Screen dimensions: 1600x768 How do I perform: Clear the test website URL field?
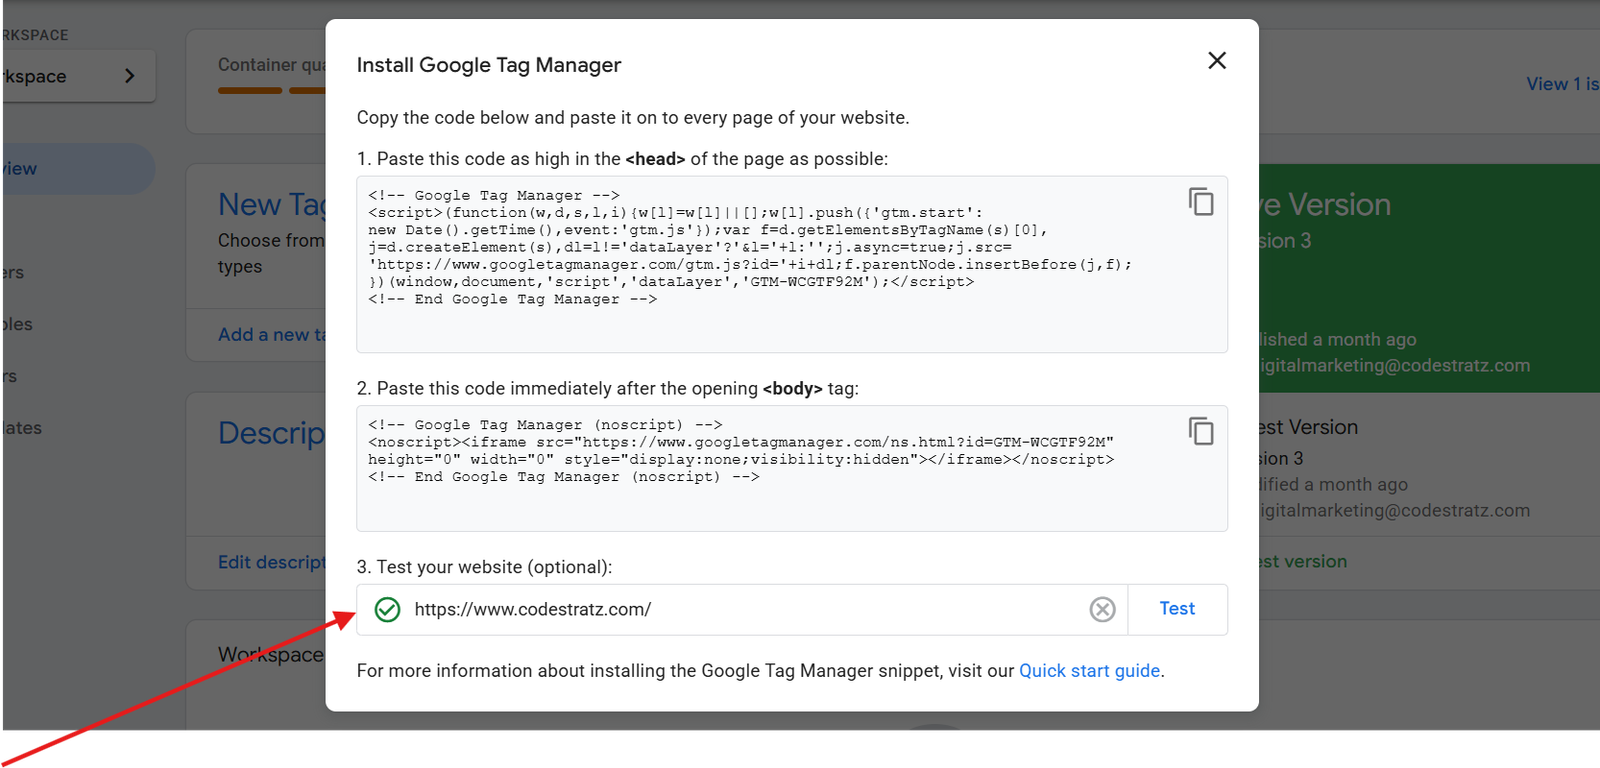(x=1102, y=609)
